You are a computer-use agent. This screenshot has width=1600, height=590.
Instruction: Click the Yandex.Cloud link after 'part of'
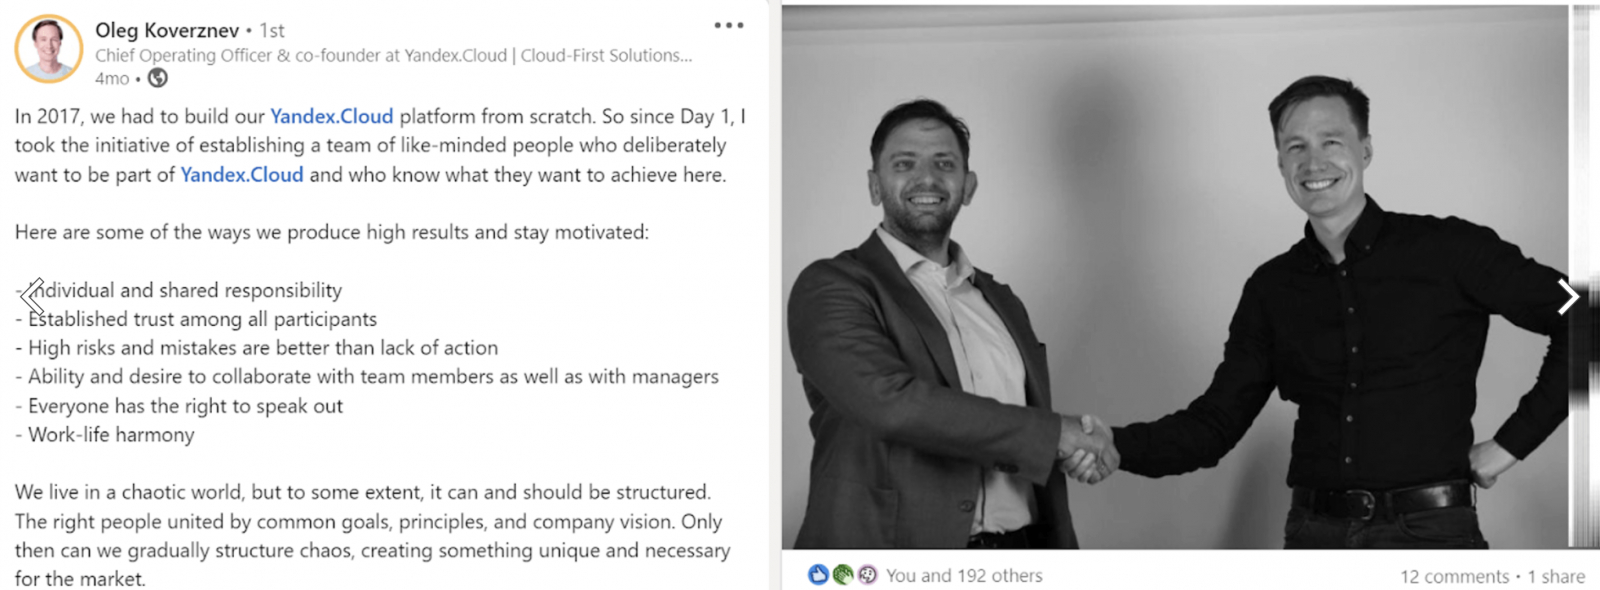(242, 174)
